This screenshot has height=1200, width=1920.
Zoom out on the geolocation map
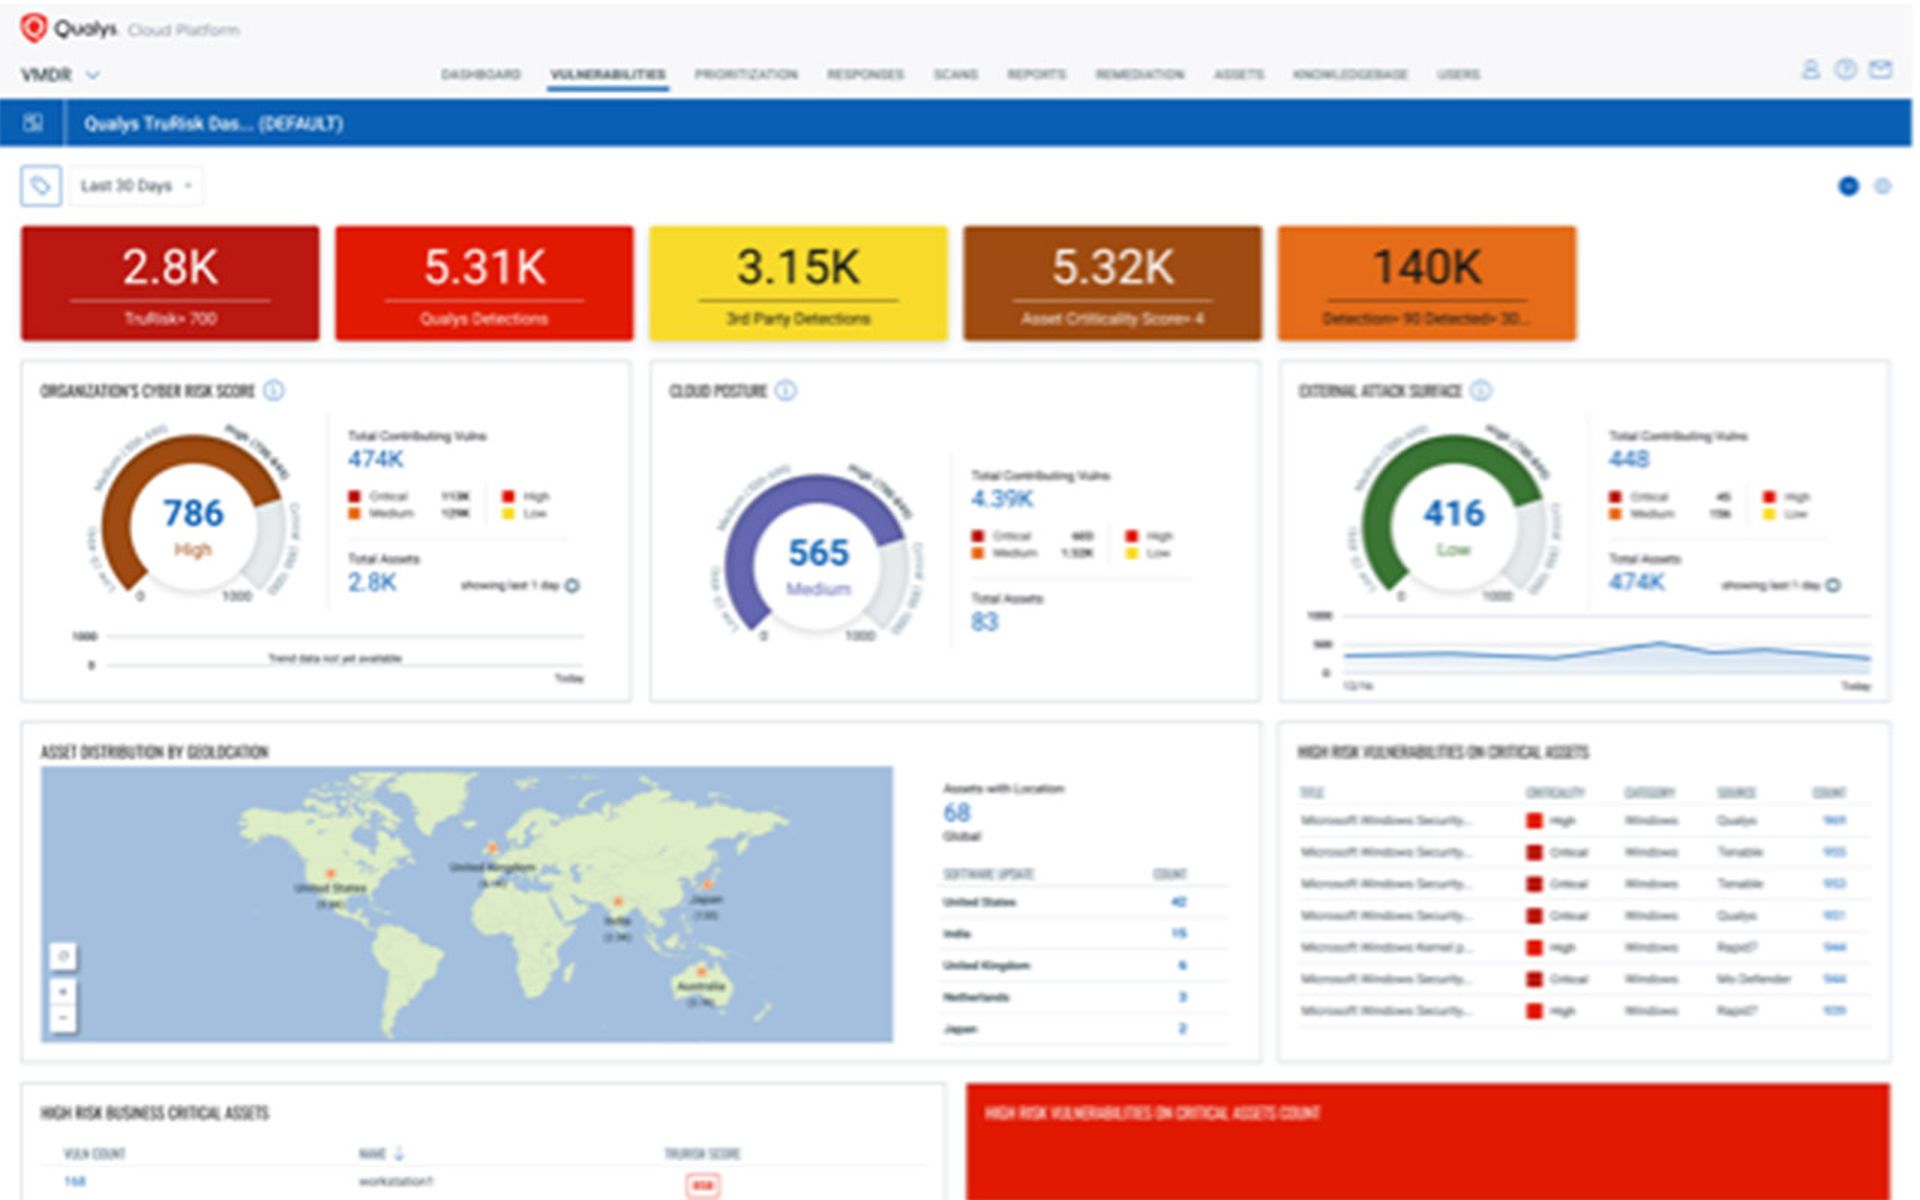click(63, 1018)
